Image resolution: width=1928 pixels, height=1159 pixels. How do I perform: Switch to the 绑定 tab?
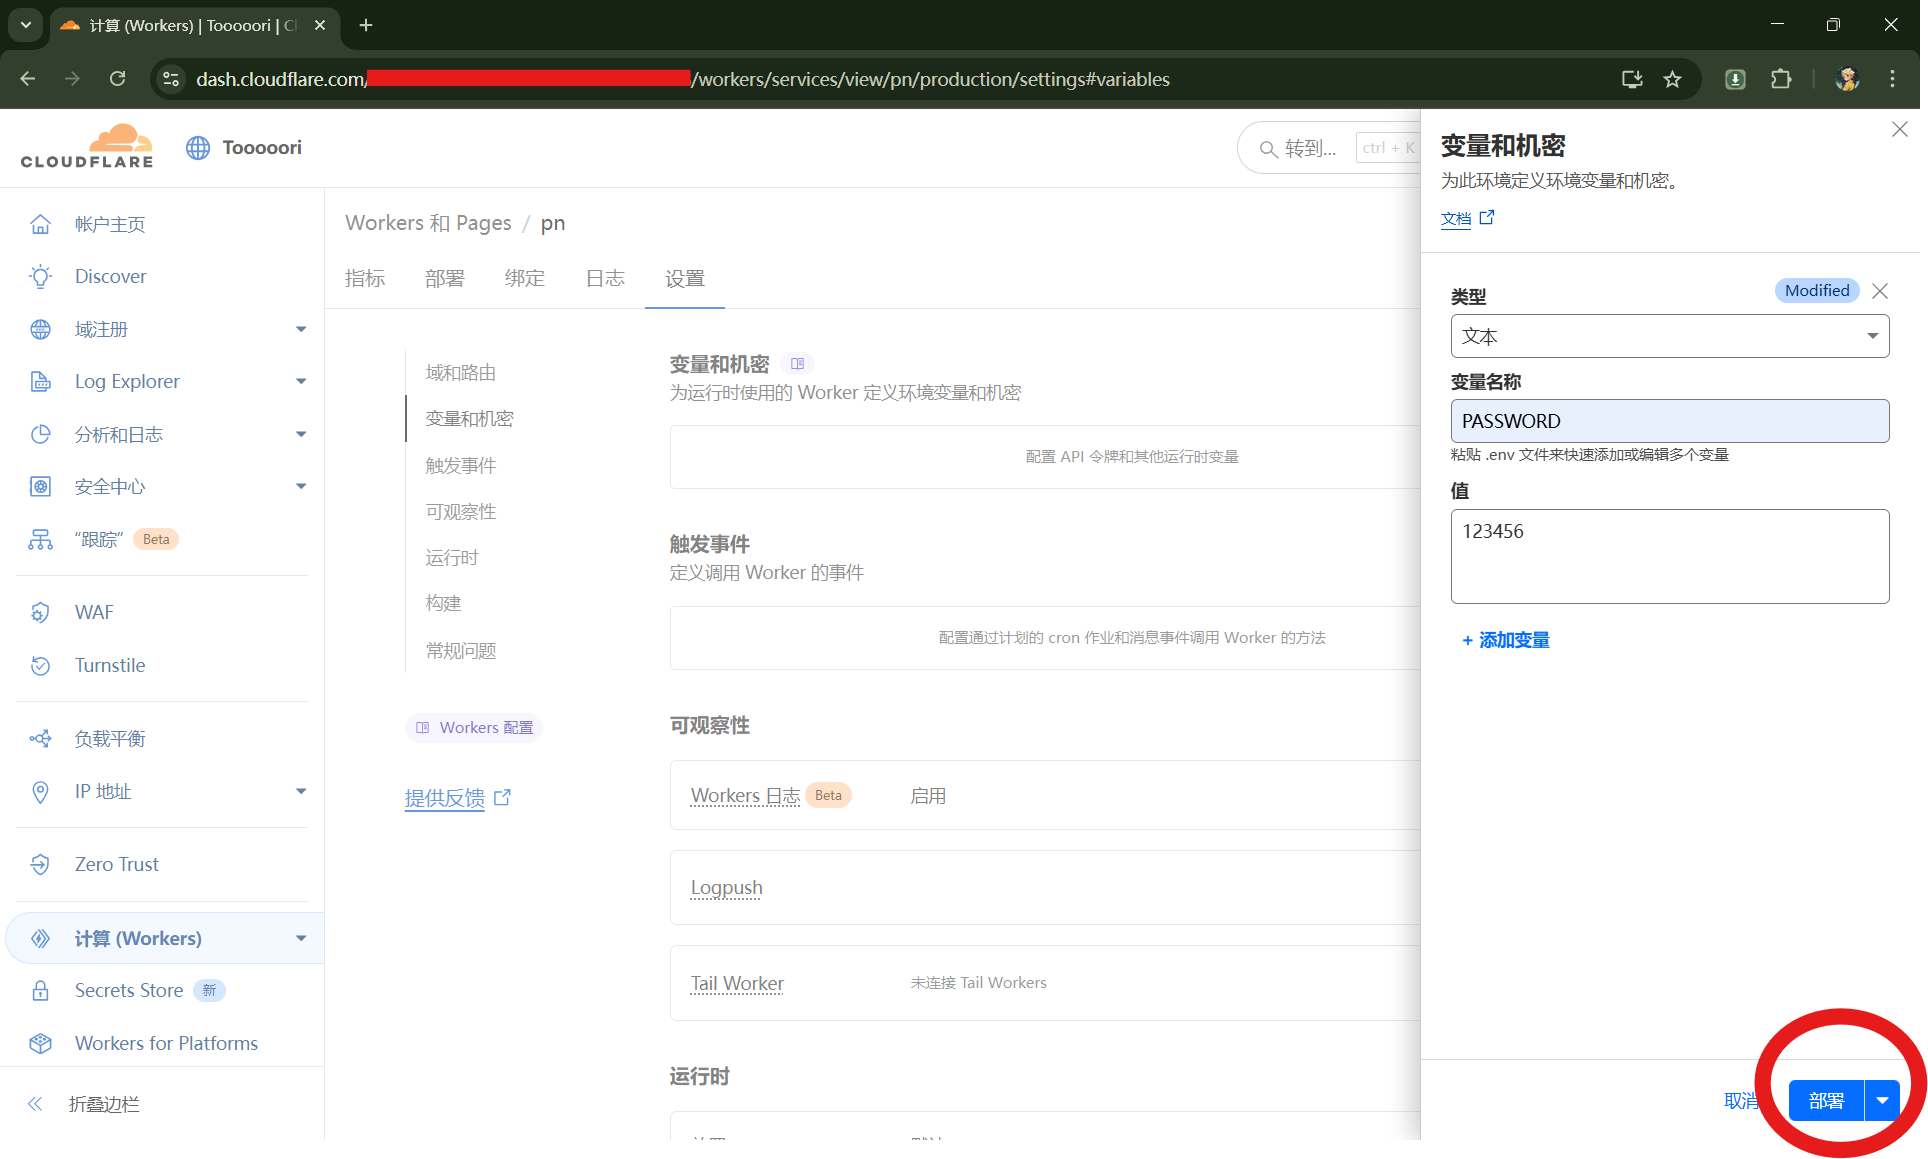click(525, 279)
